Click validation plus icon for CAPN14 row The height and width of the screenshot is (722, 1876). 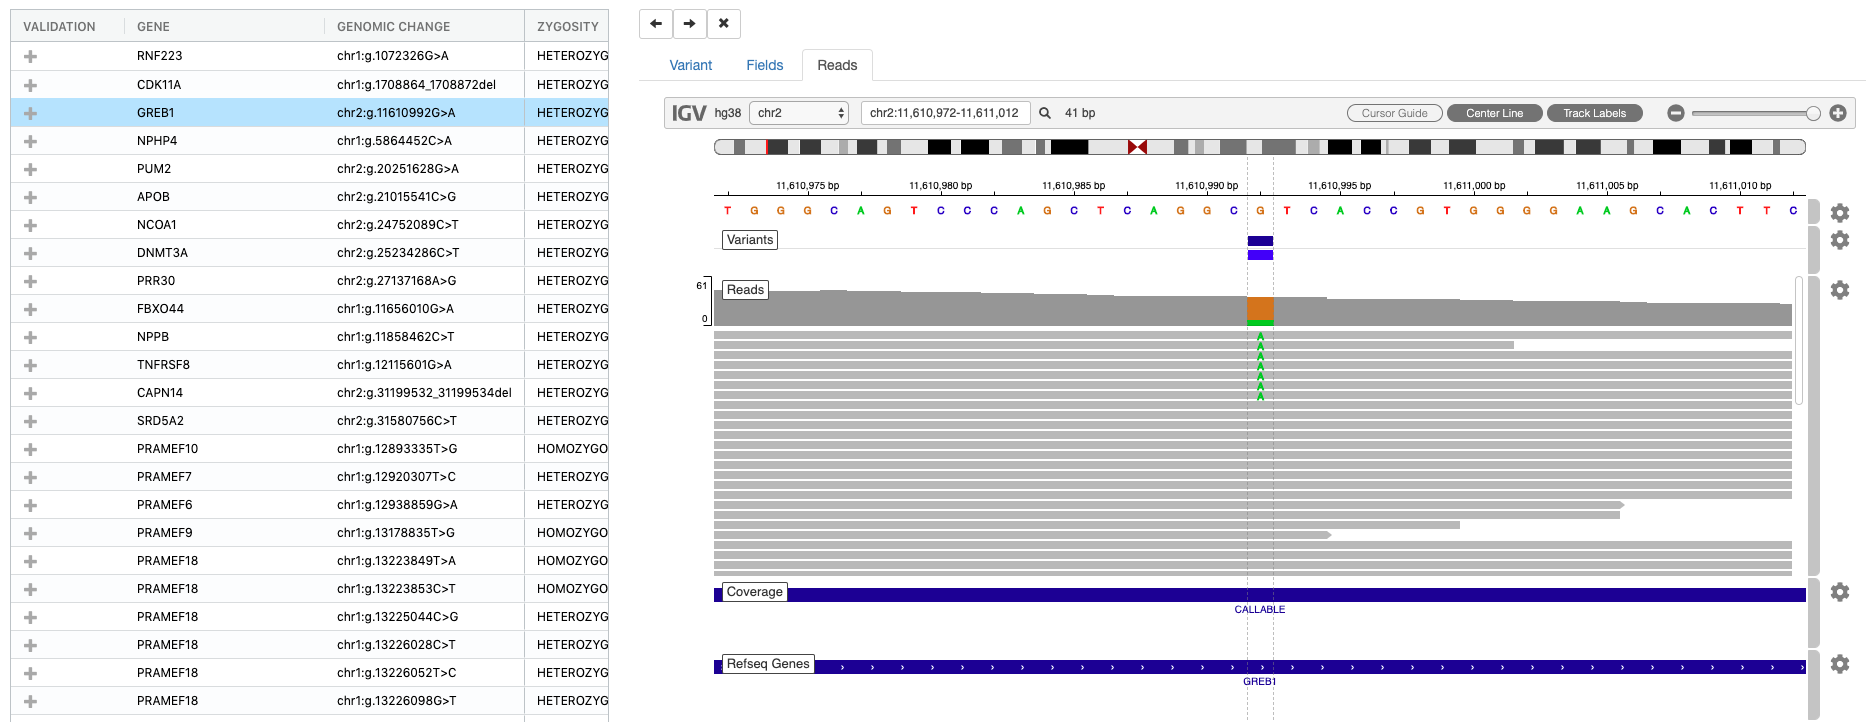pyautogui.click(x=30, y=393)
